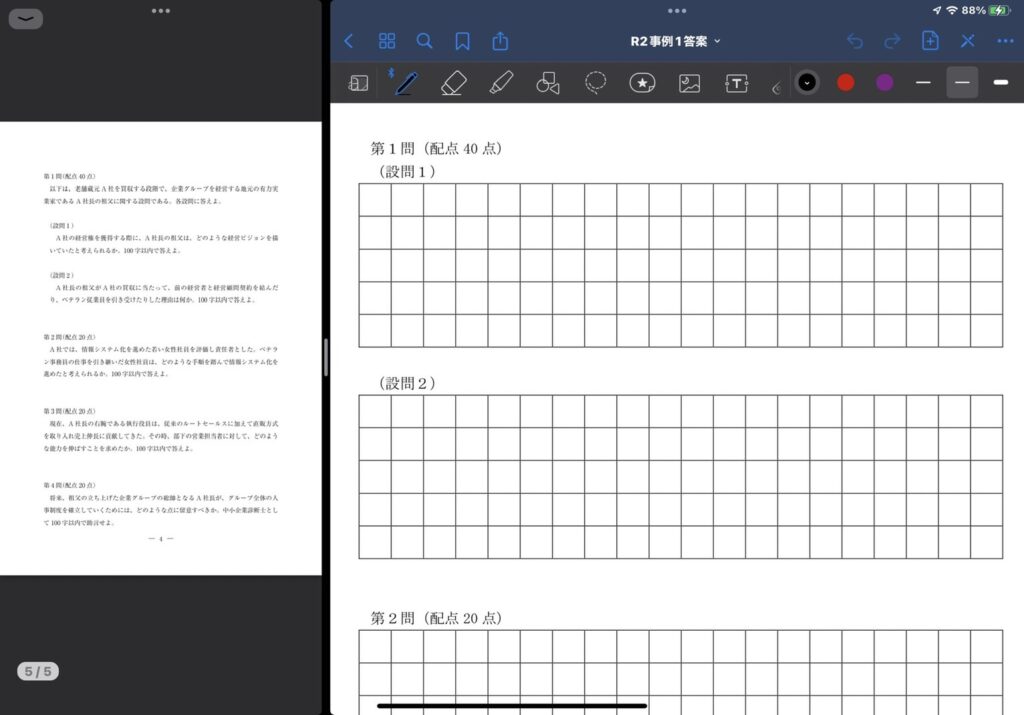Pick the red pen color

click(x=846, y=82)
